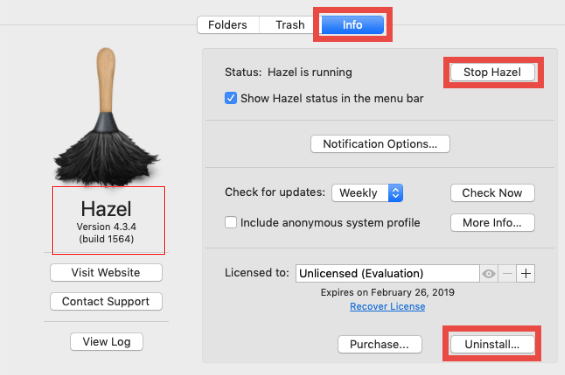Select the Info tab
The height and width of the screenshot is (375, 565).
click(x=352, y=25)
